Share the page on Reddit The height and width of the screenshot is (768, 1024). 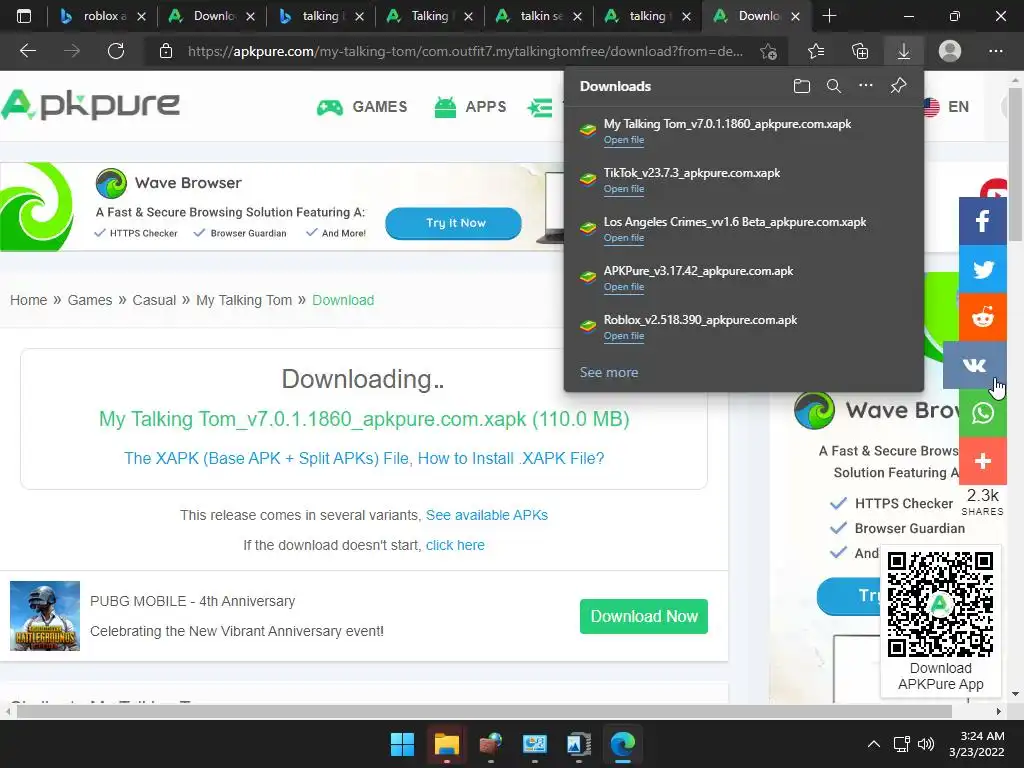983,318
